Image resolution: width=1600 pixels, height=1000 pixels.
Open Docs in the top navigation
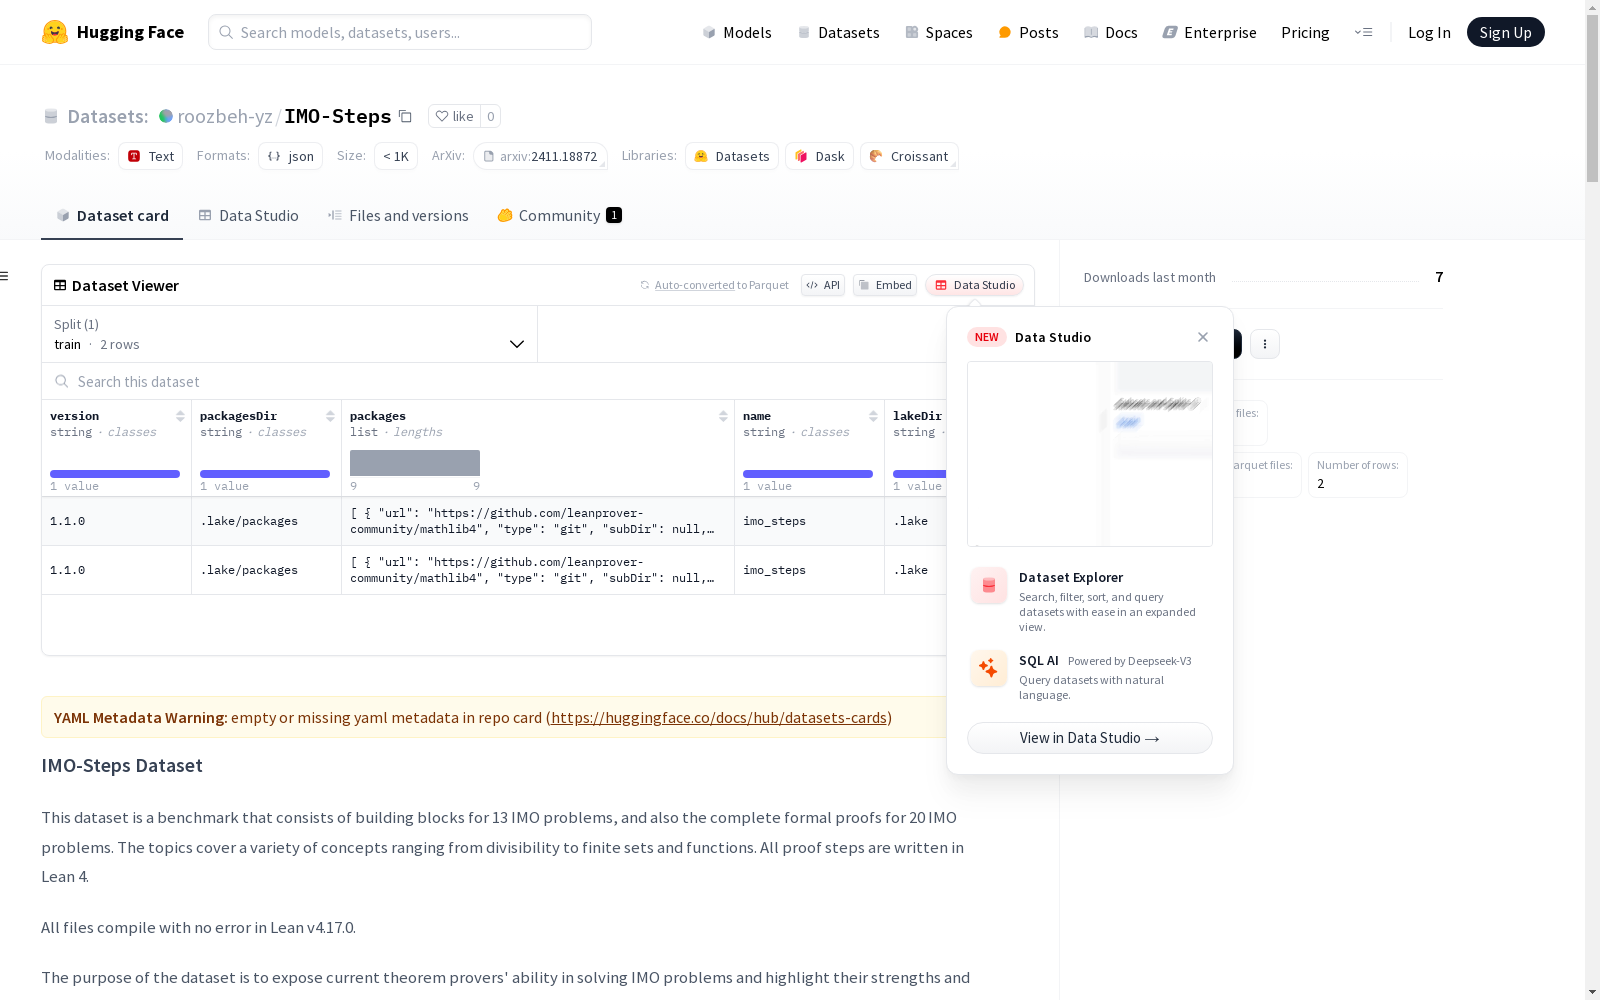(x=1111, y=32)
